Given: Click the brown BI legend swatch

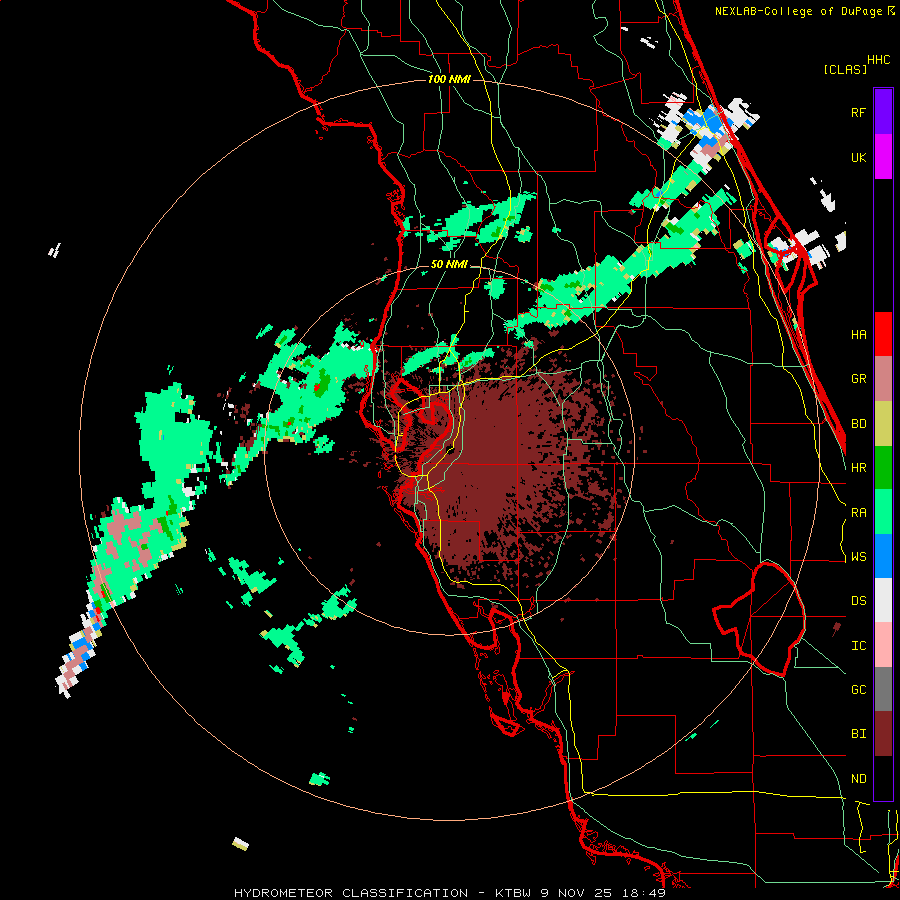Looking at the screenshot, I should point(883,734).
